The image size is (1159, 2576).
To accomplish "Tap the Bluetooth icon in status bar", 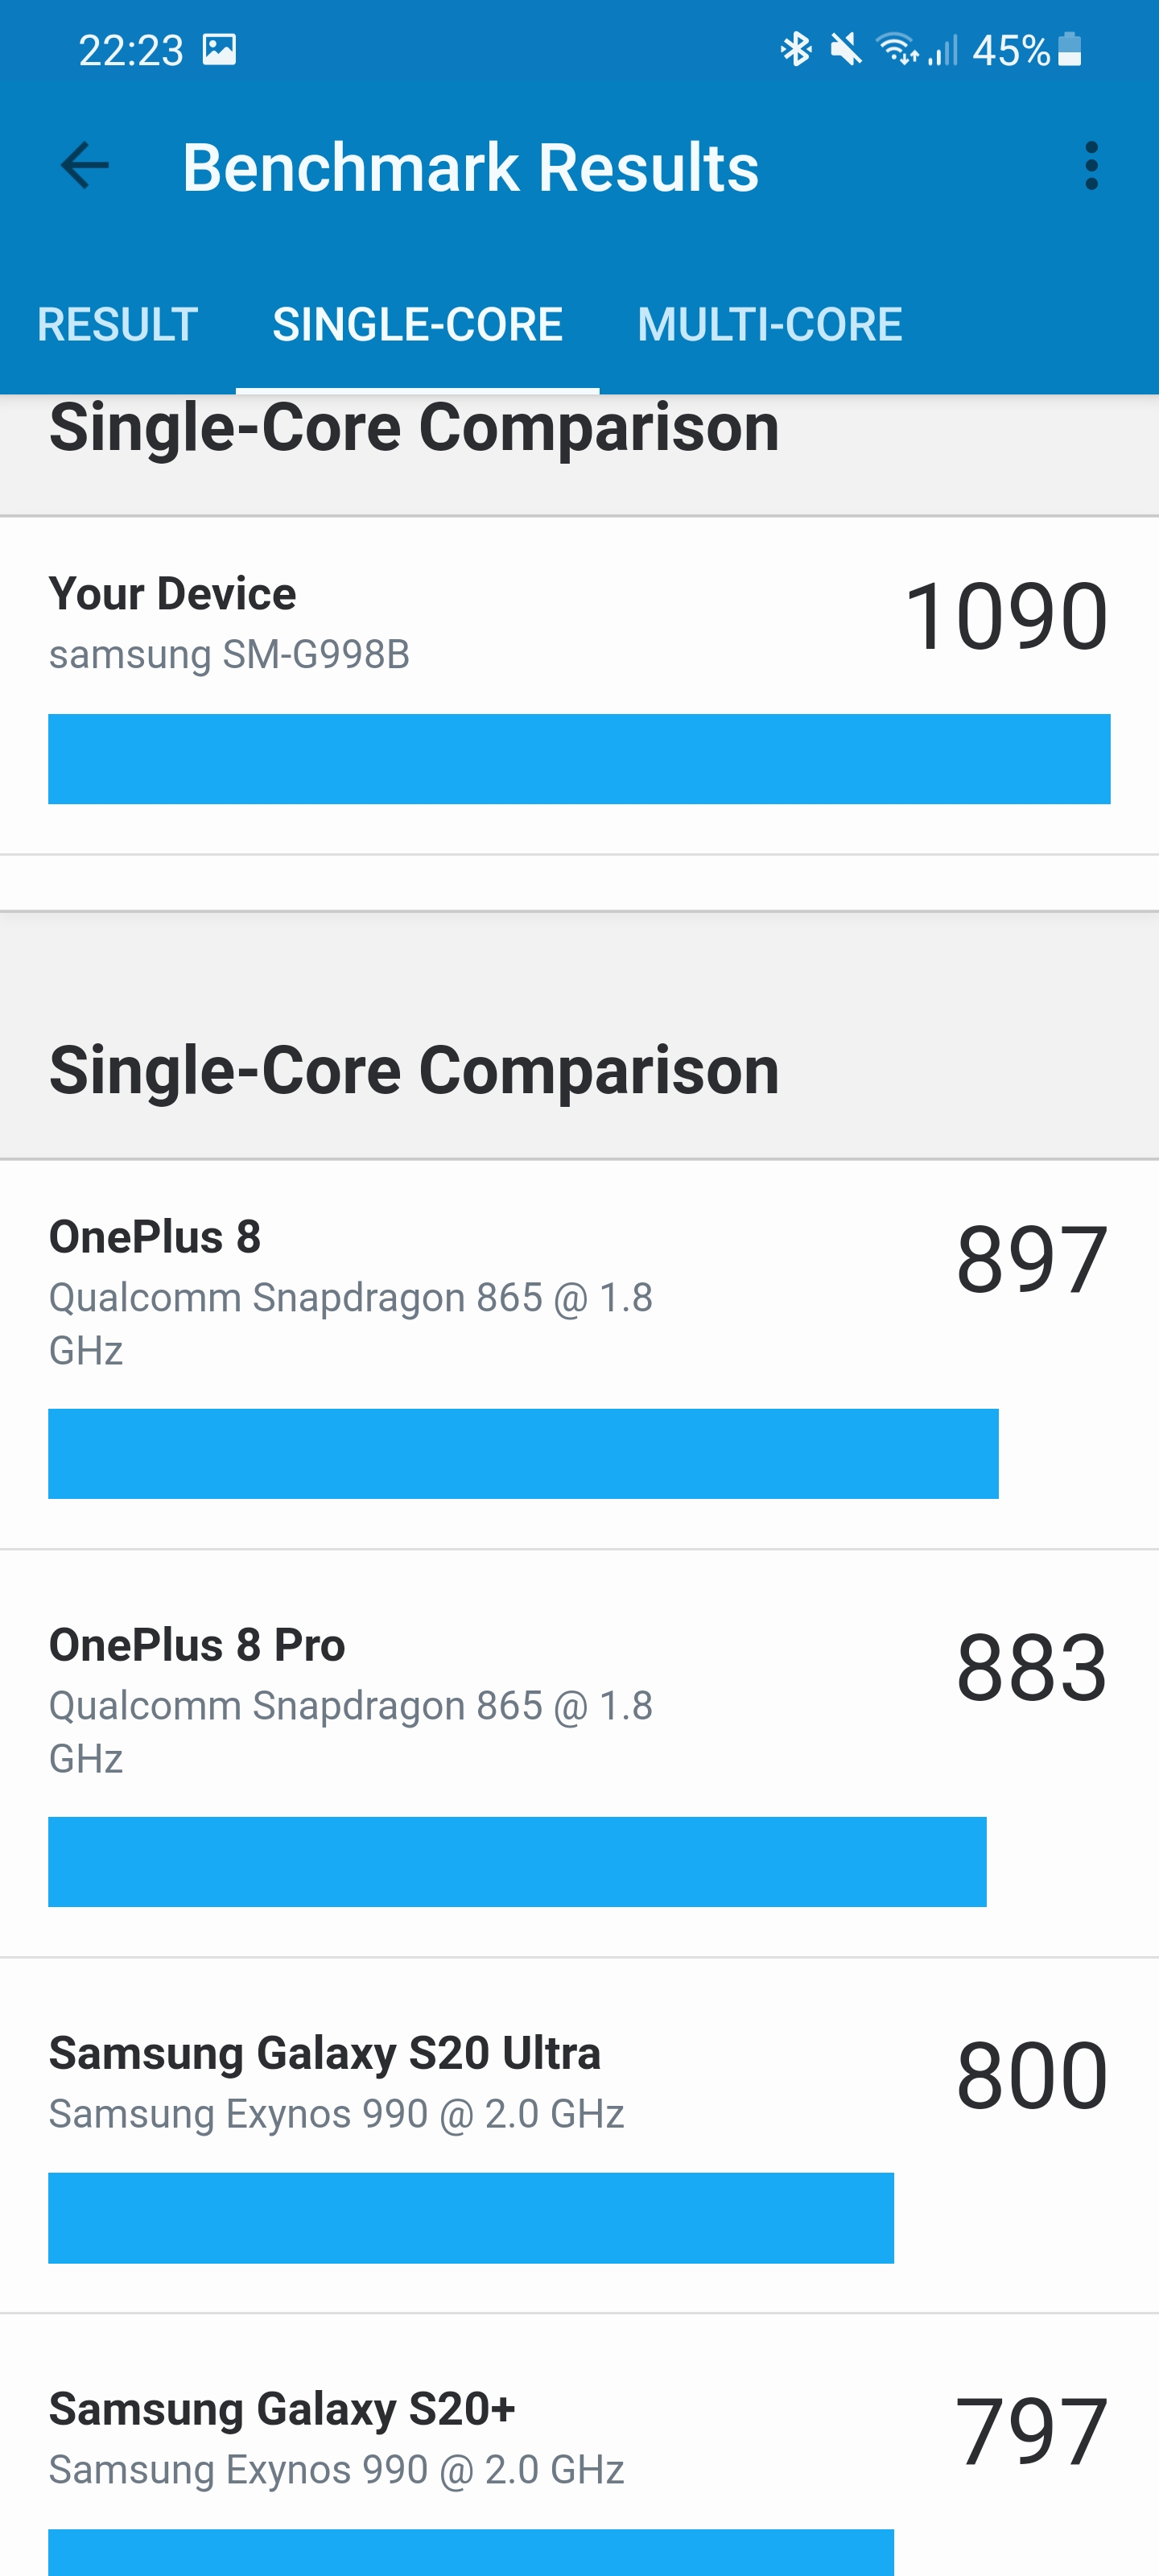I will (795, 48).
